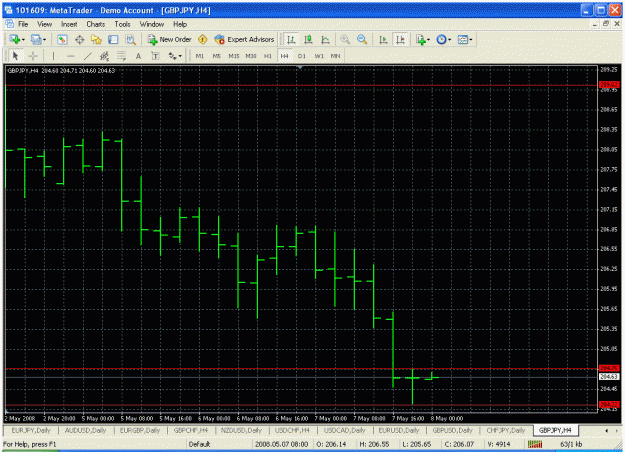This screenshot has width=625, height=452.
Task: Set timeframe to M1
Action: click(x=200, y=56)
